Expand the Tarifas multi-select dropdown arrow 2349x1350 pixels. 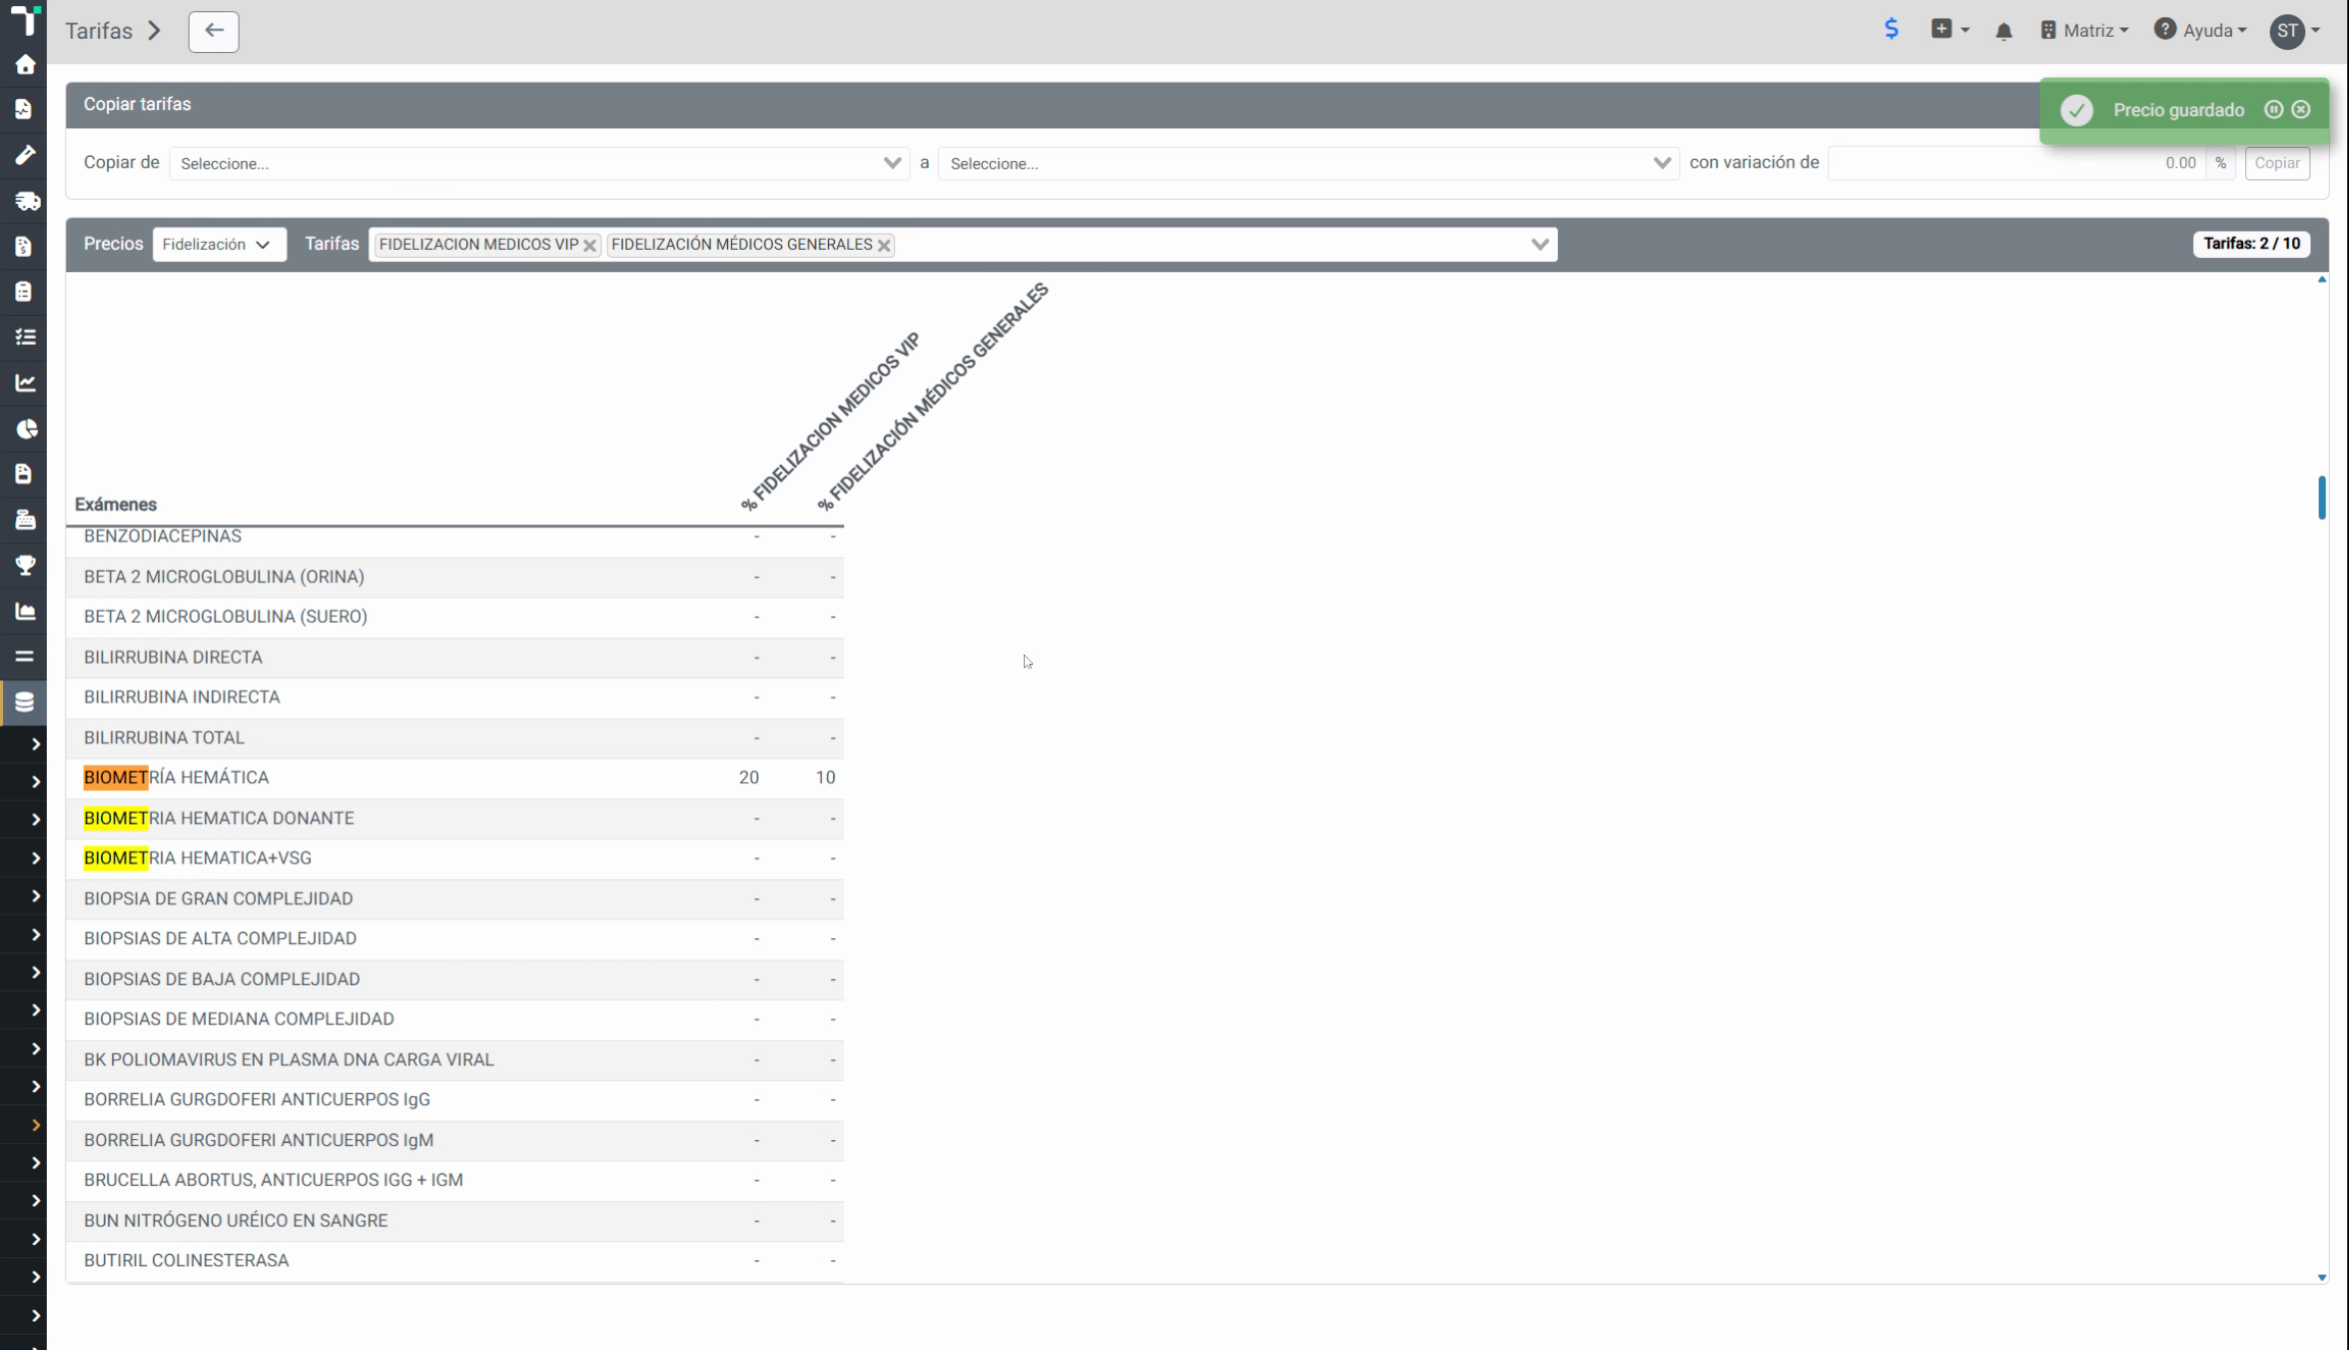(x=1539, y=244)
